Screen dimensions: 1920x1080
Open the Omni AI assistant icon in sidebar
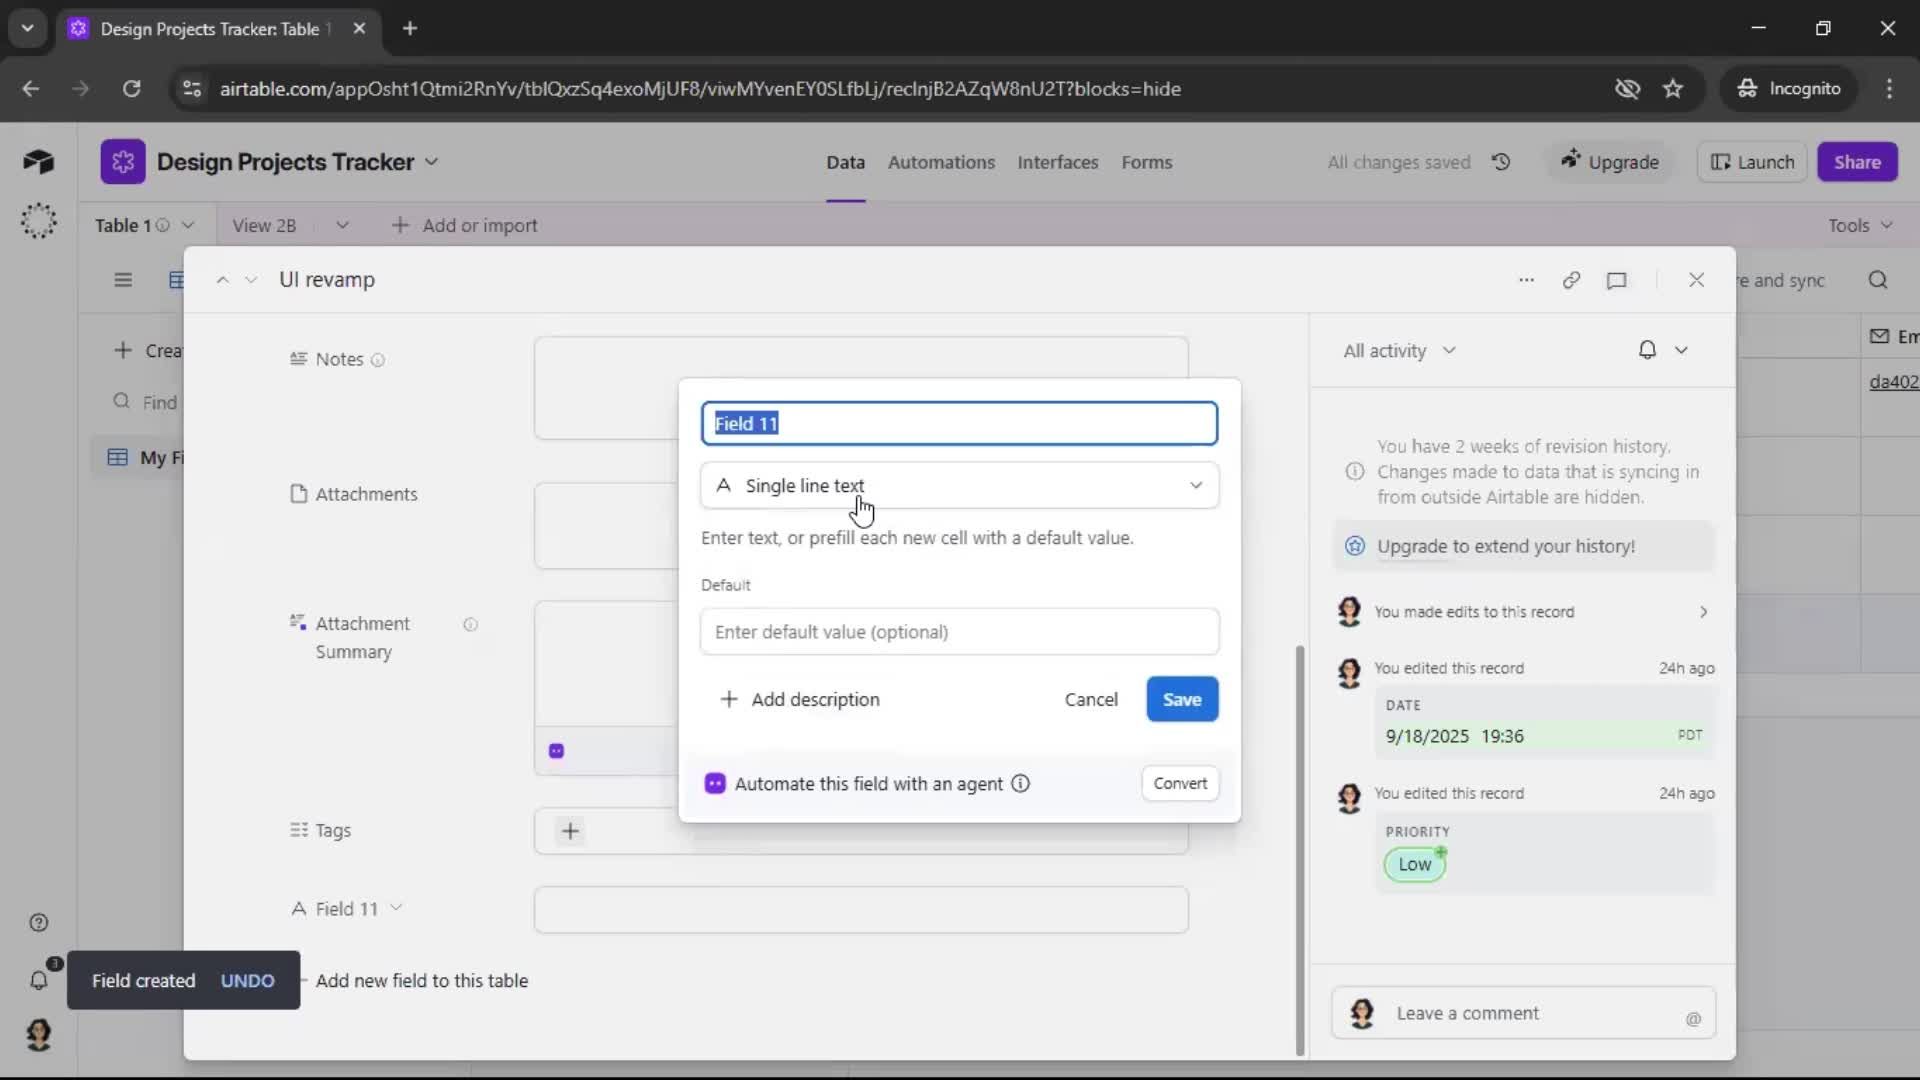click(38, 221)
